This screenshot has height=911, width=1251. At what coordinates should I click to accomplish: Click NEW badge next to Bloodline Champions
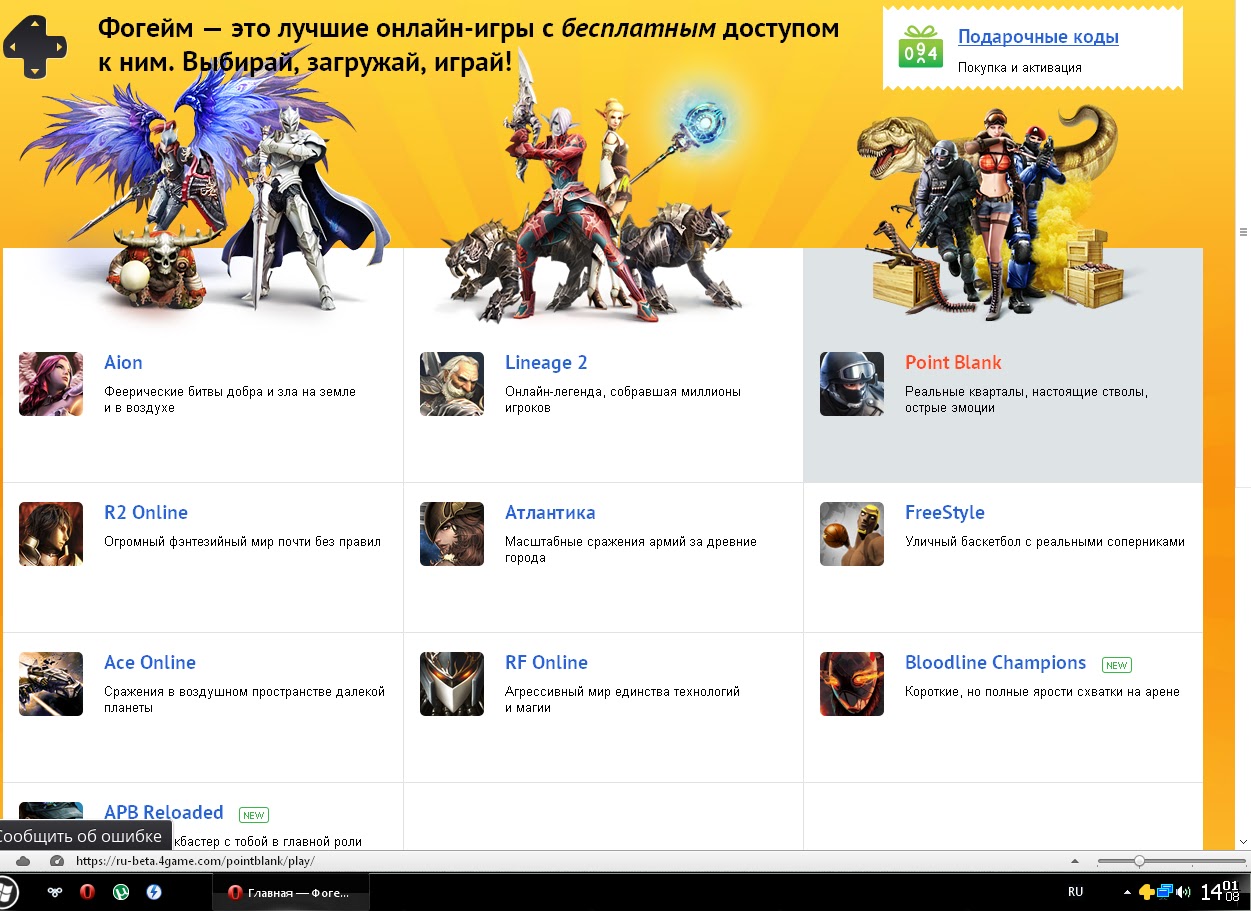click(x=1116, y=665)
